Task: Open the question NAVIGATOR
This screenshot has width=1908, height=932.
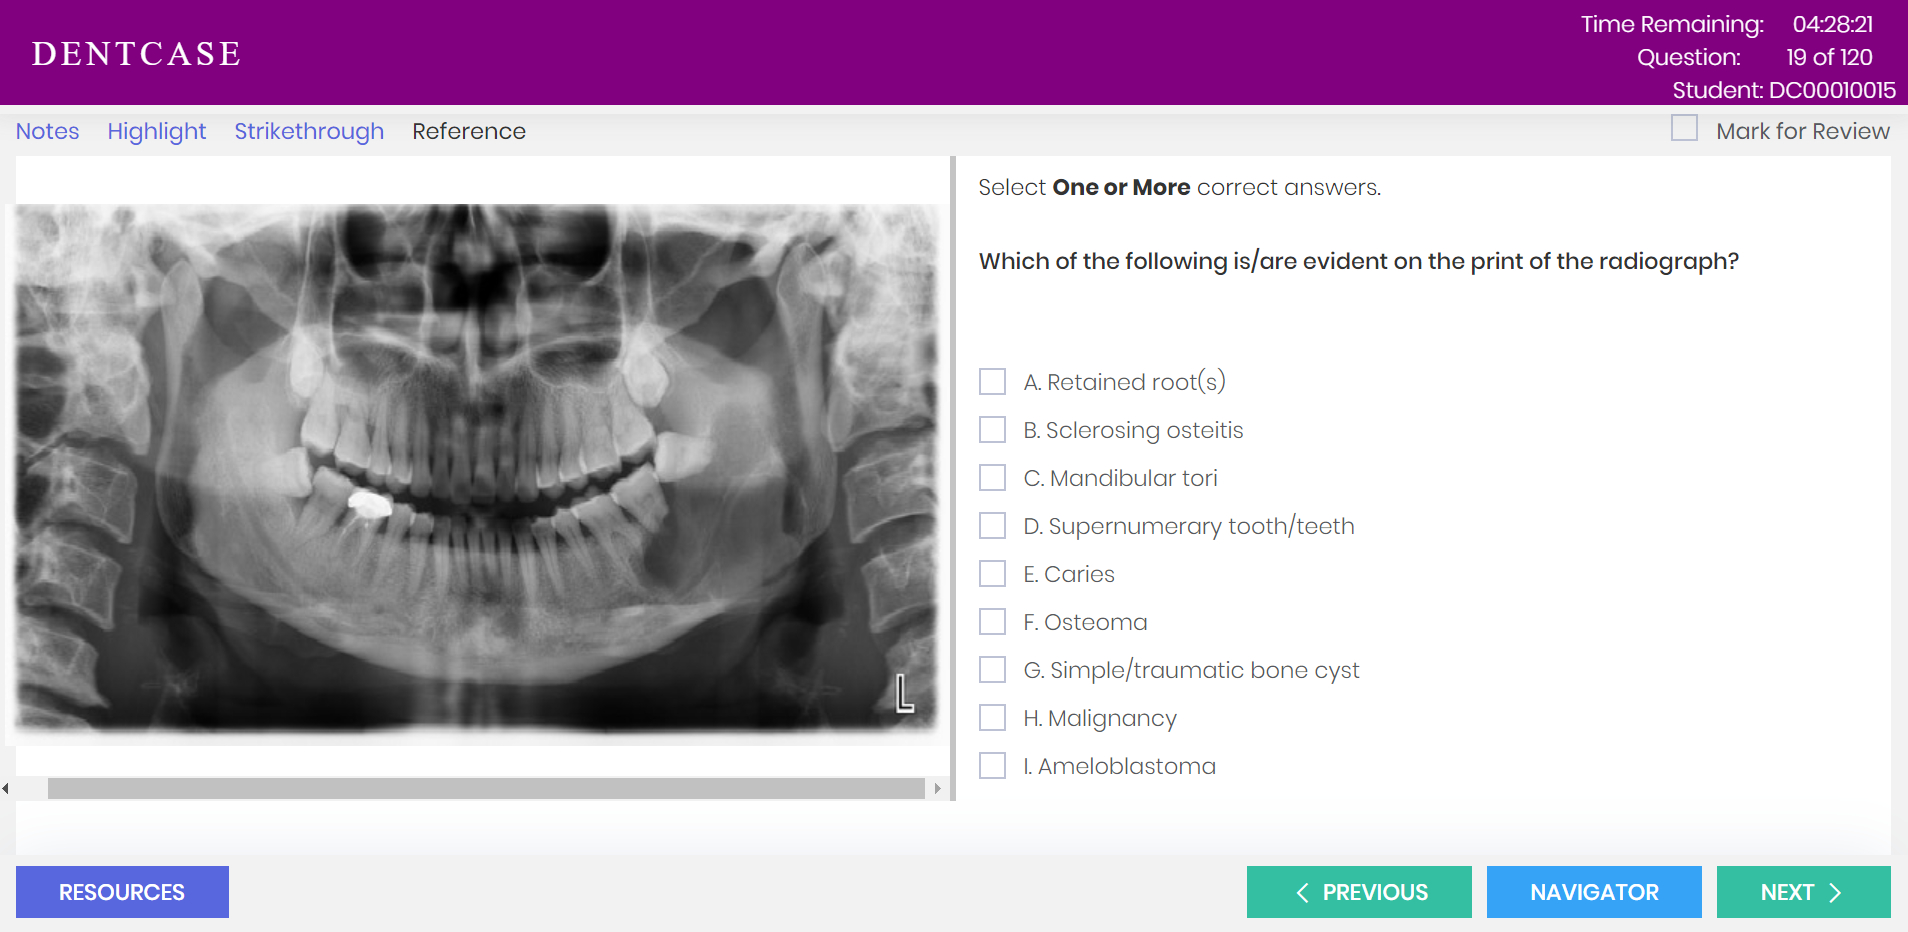Action: tap(1594, 892)
